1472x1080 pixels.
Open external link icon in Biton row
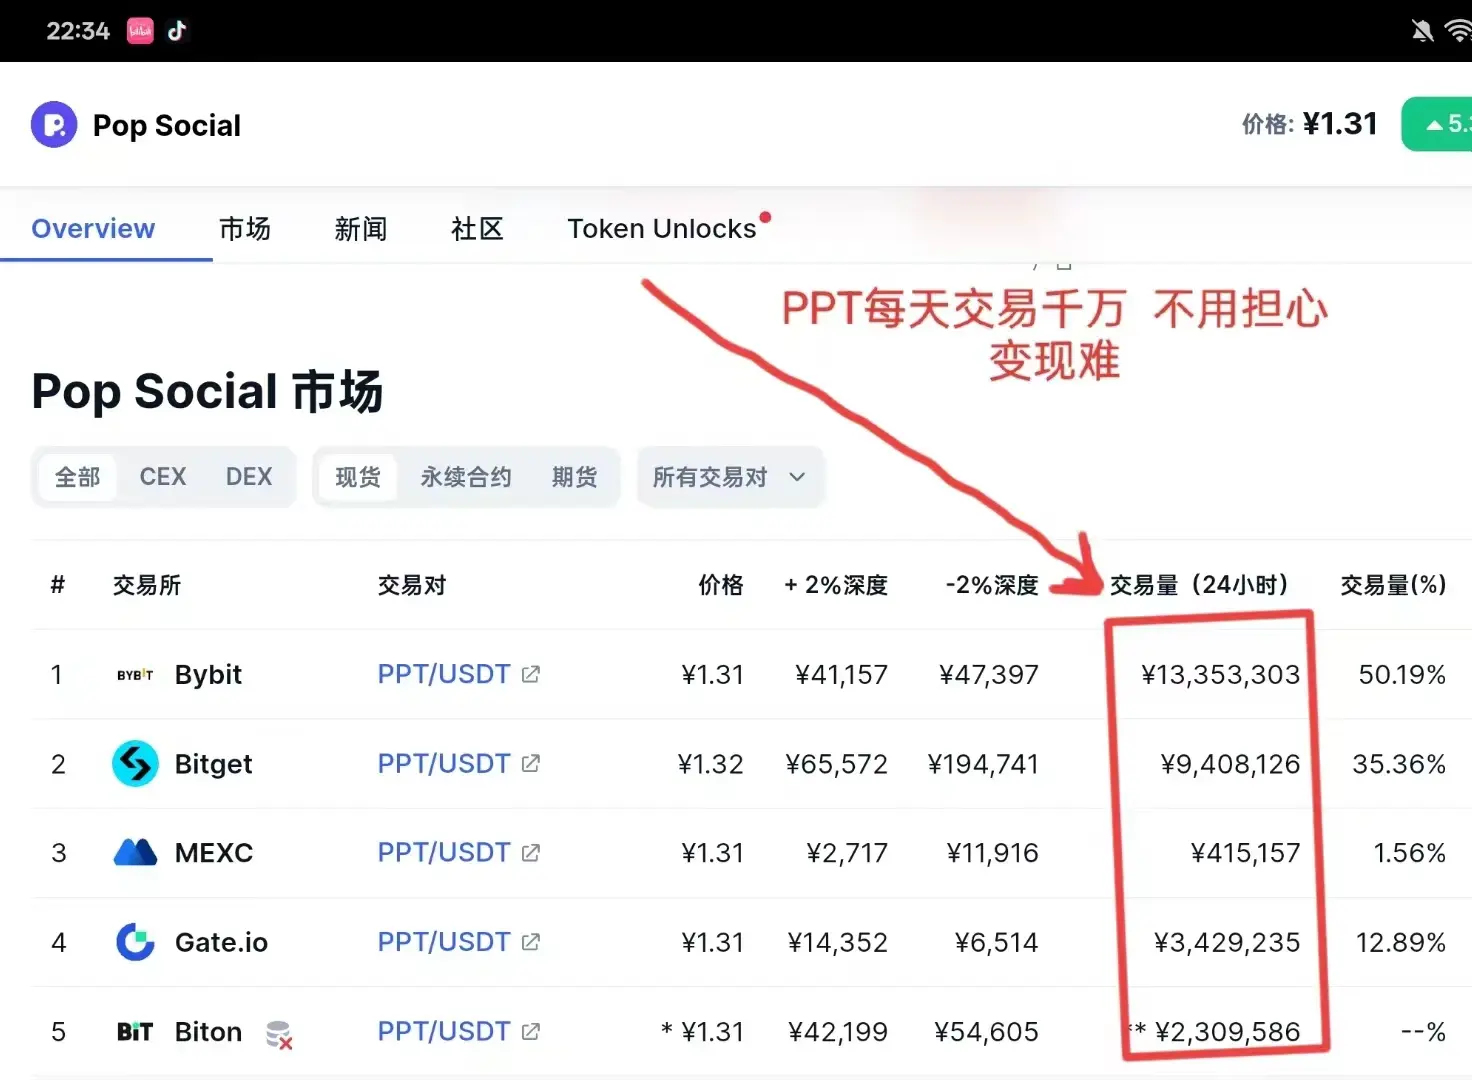pyautogui.click(x=531, y=1032)
